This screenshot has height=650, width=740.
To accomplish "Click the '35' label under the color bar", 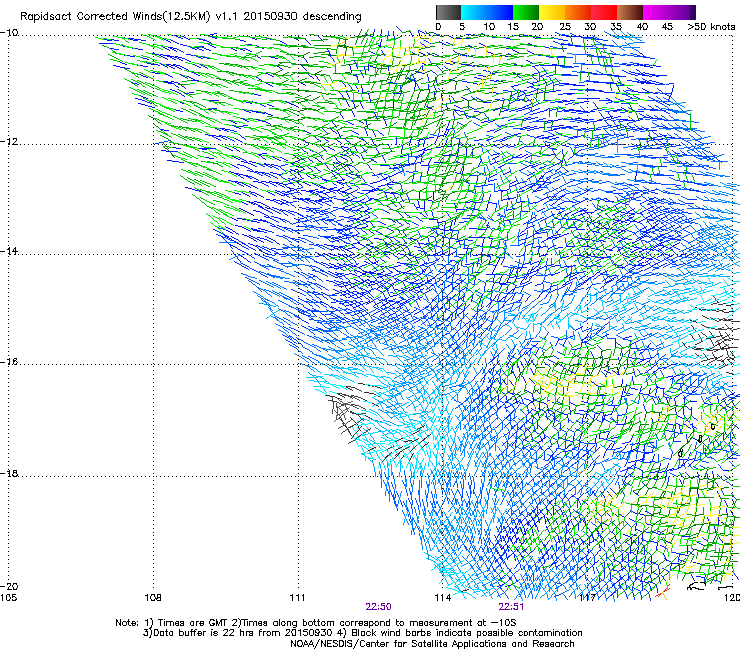I will point(616,27).
